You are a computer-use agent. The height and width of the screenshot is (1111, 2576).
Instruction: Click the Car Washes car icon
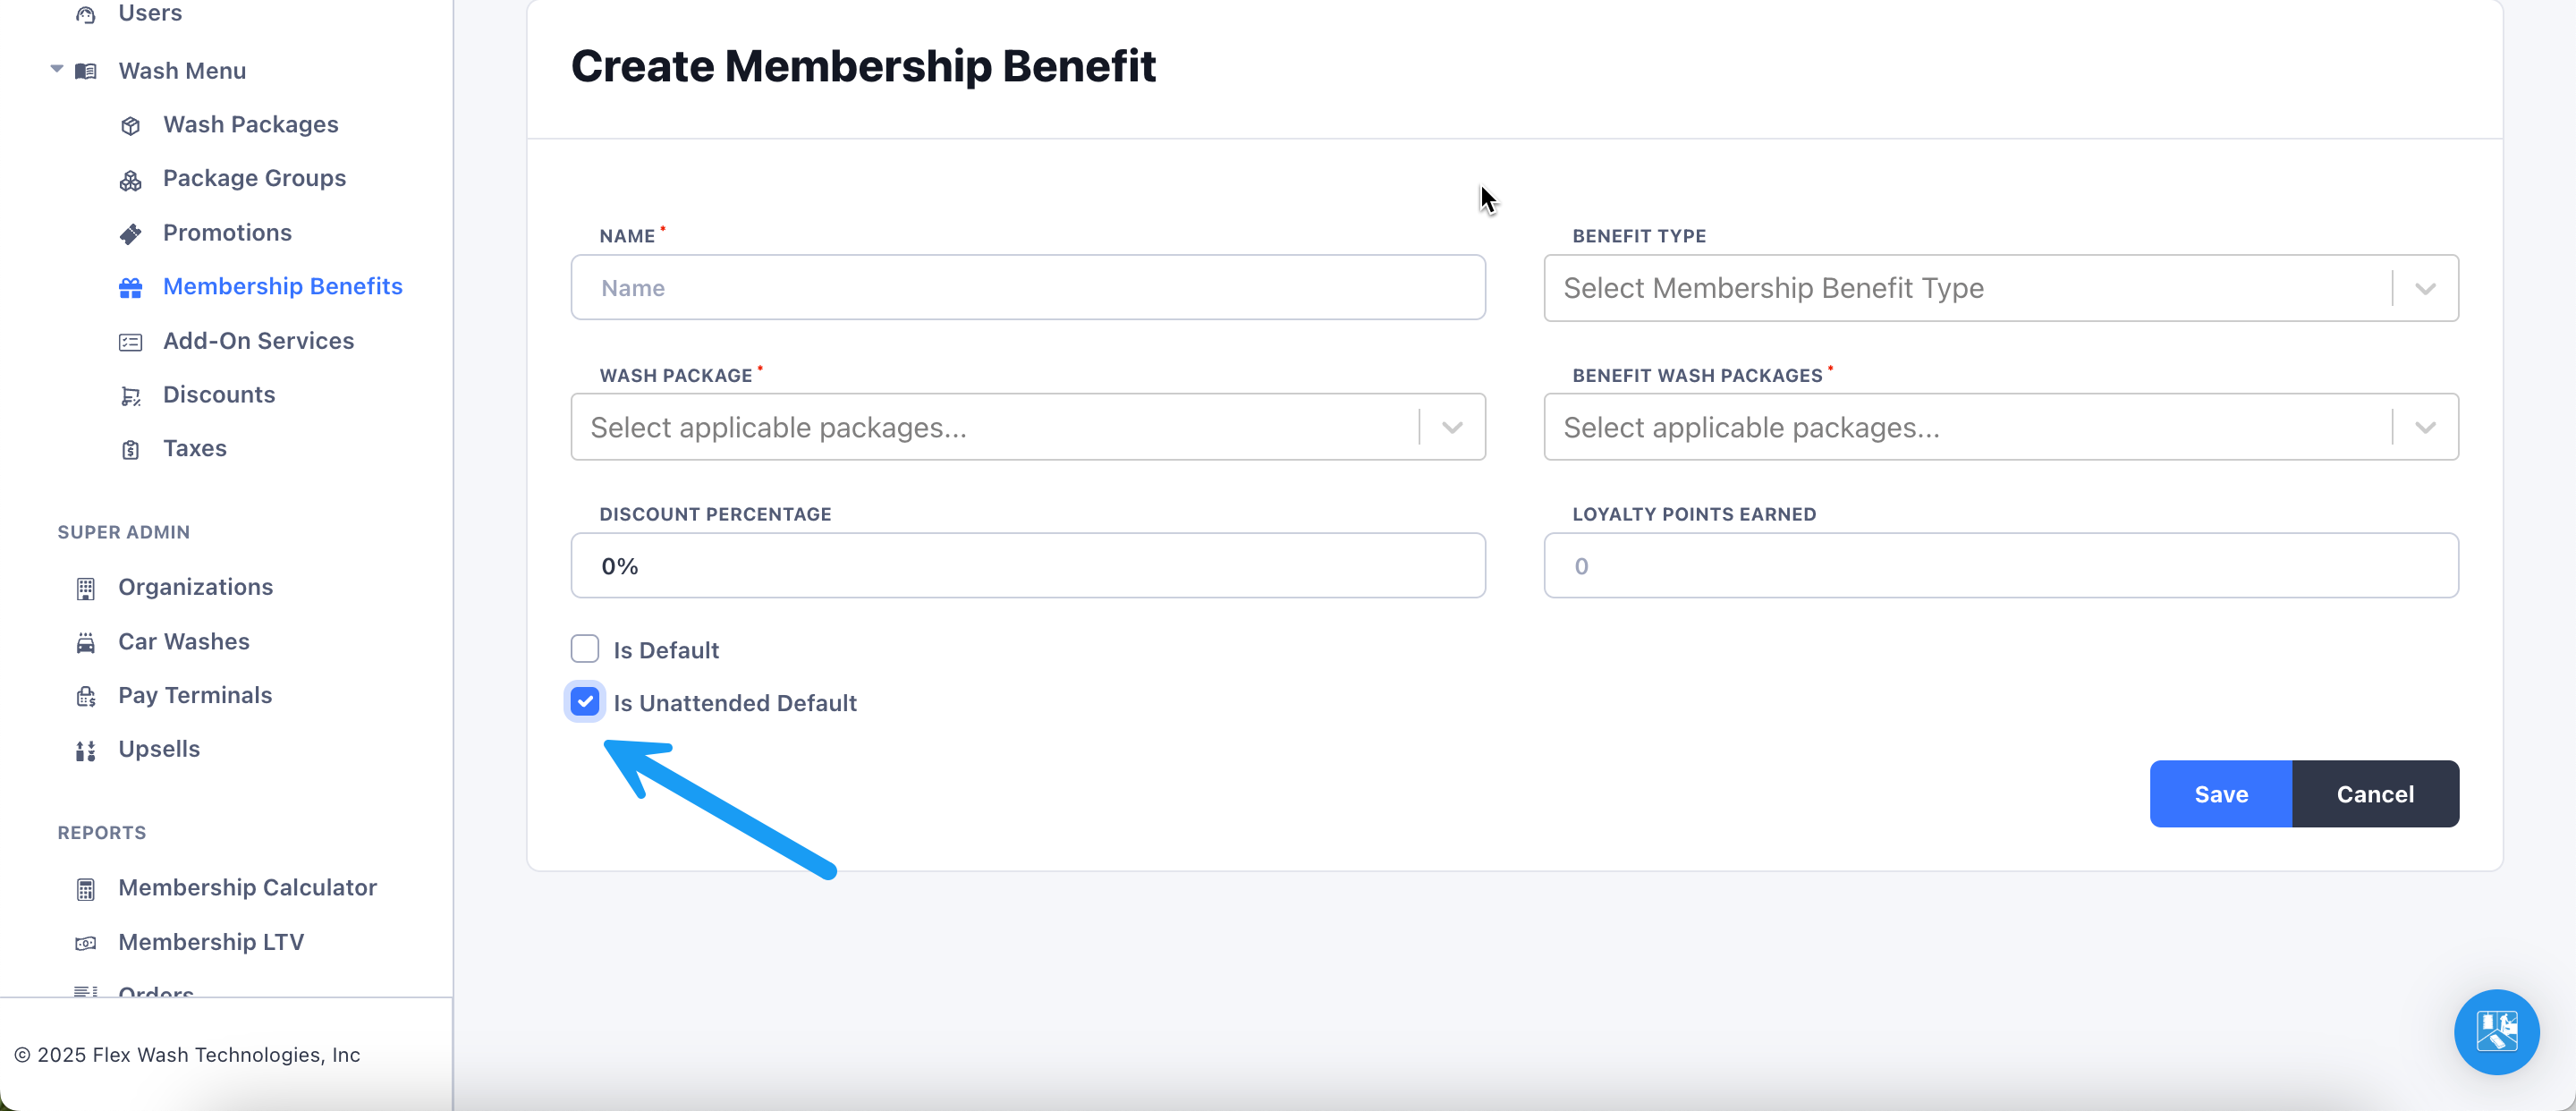click(x=86, y=643)
